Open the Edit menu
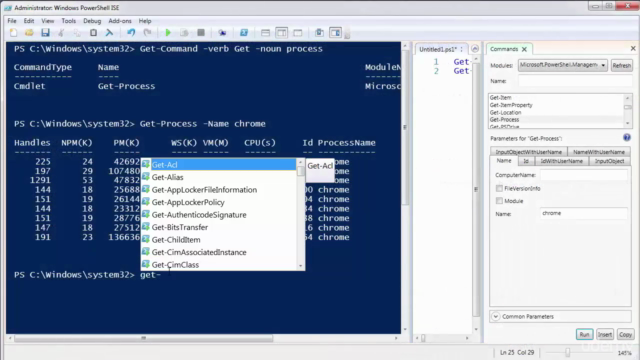 (29, 21)
